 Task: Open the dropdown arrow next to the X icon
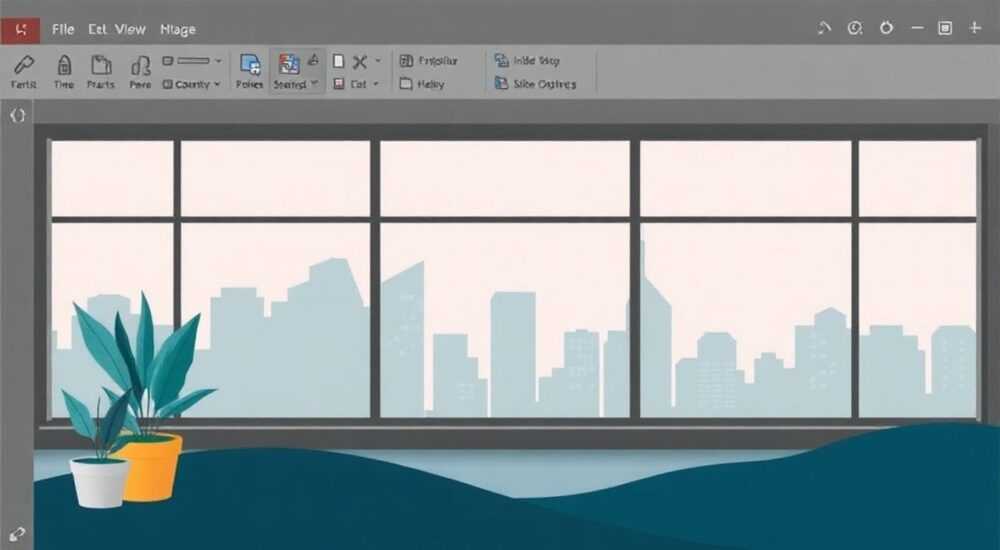coord(378,61)
